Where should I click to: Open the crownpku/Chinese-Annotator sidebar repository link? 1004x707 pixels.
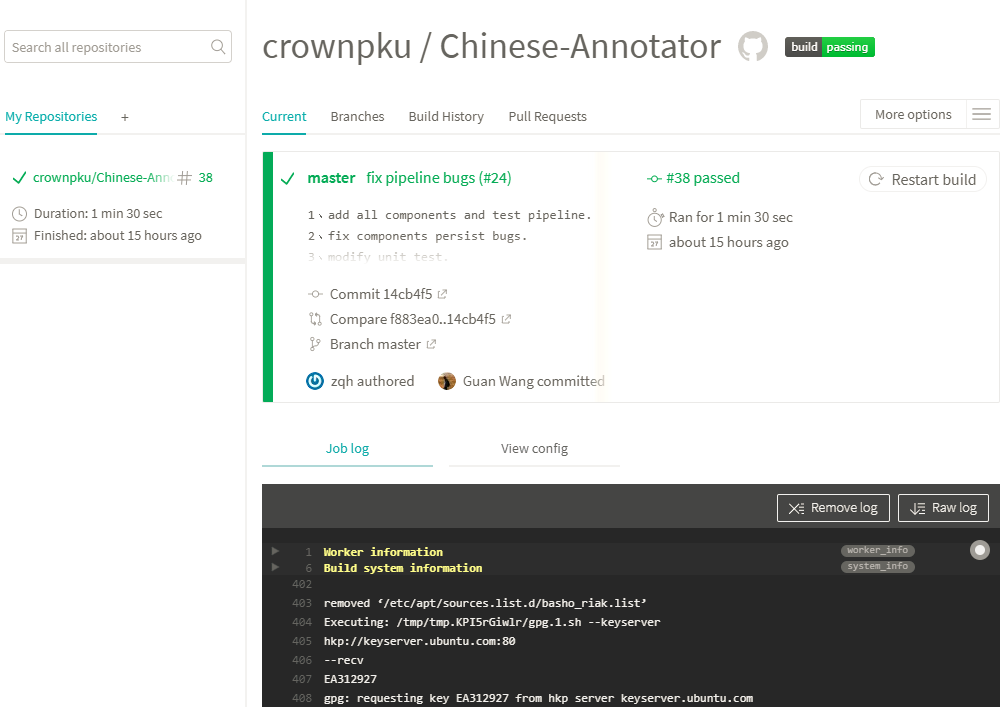[x=102, y=177]
